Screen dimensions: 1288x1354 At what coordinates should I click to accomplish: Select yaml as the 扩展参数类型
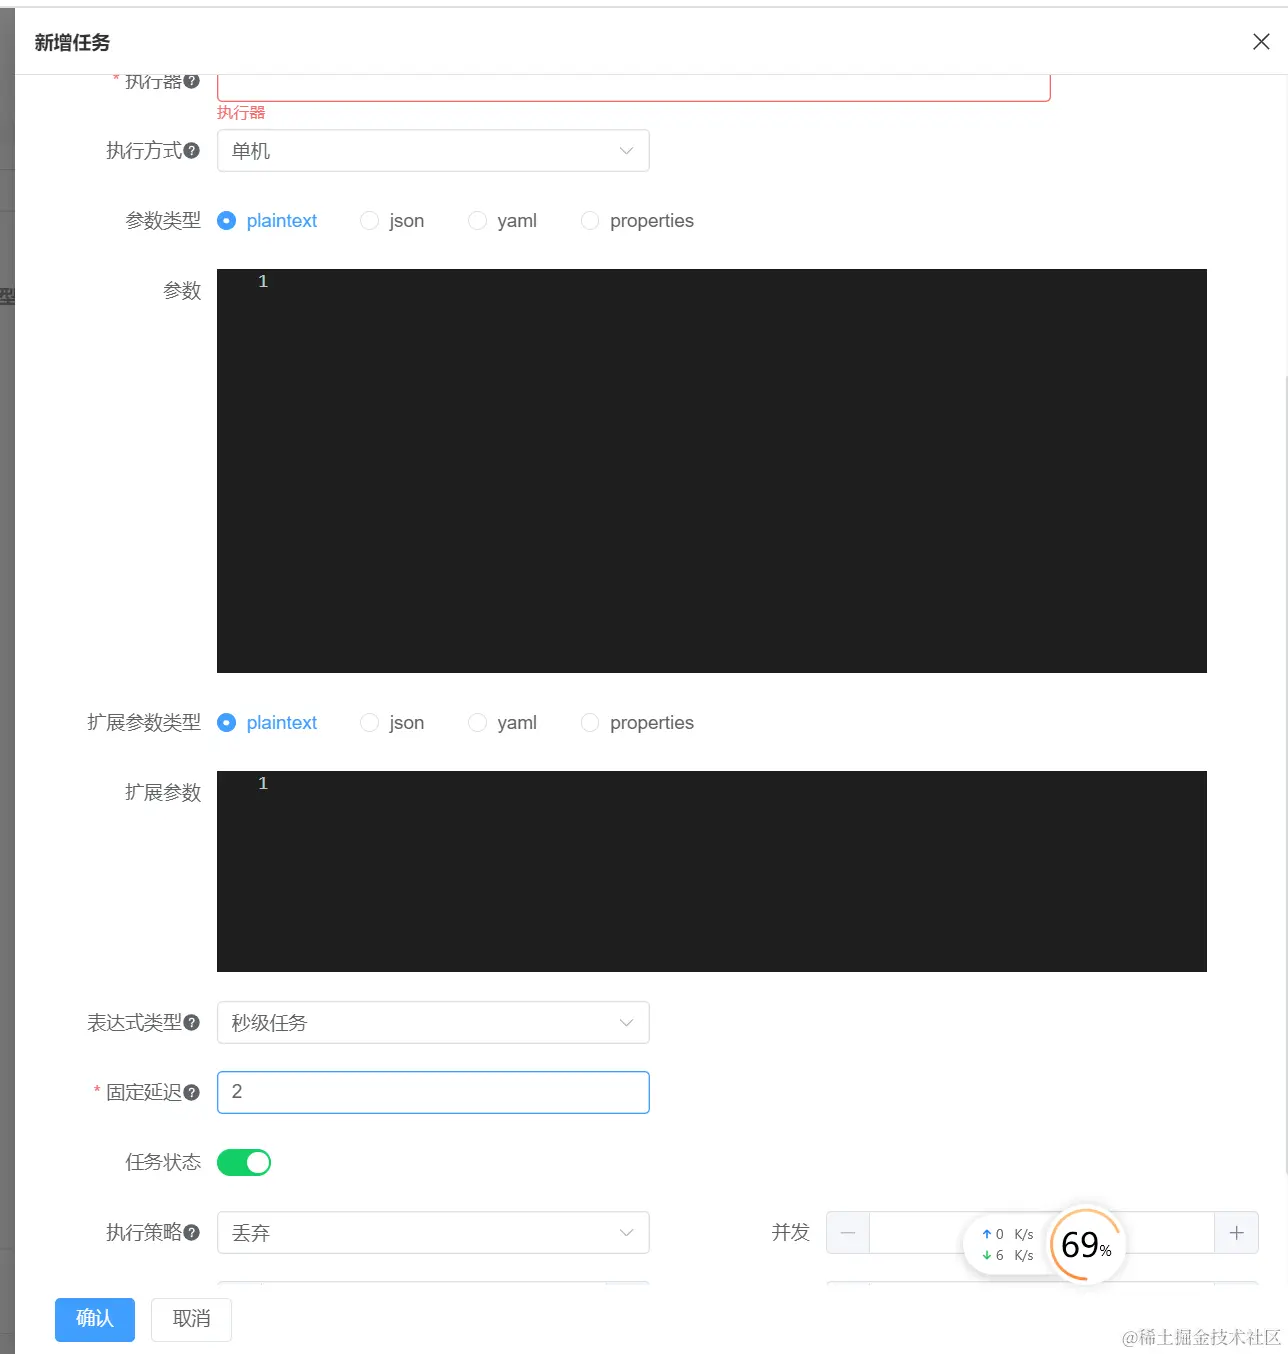(x=477, y=722)
